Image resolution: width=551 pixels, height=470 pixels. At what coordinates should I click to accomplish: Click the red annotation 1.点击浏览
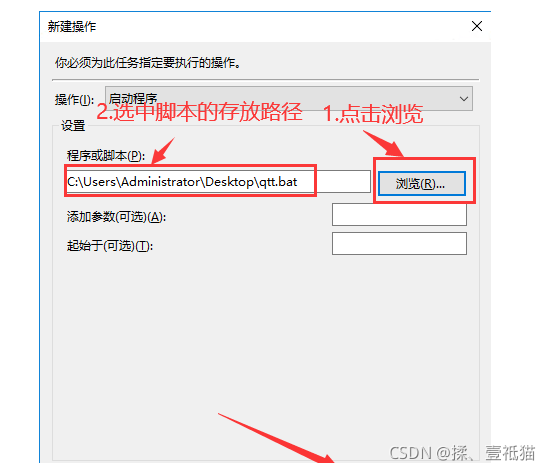[373, 114]
